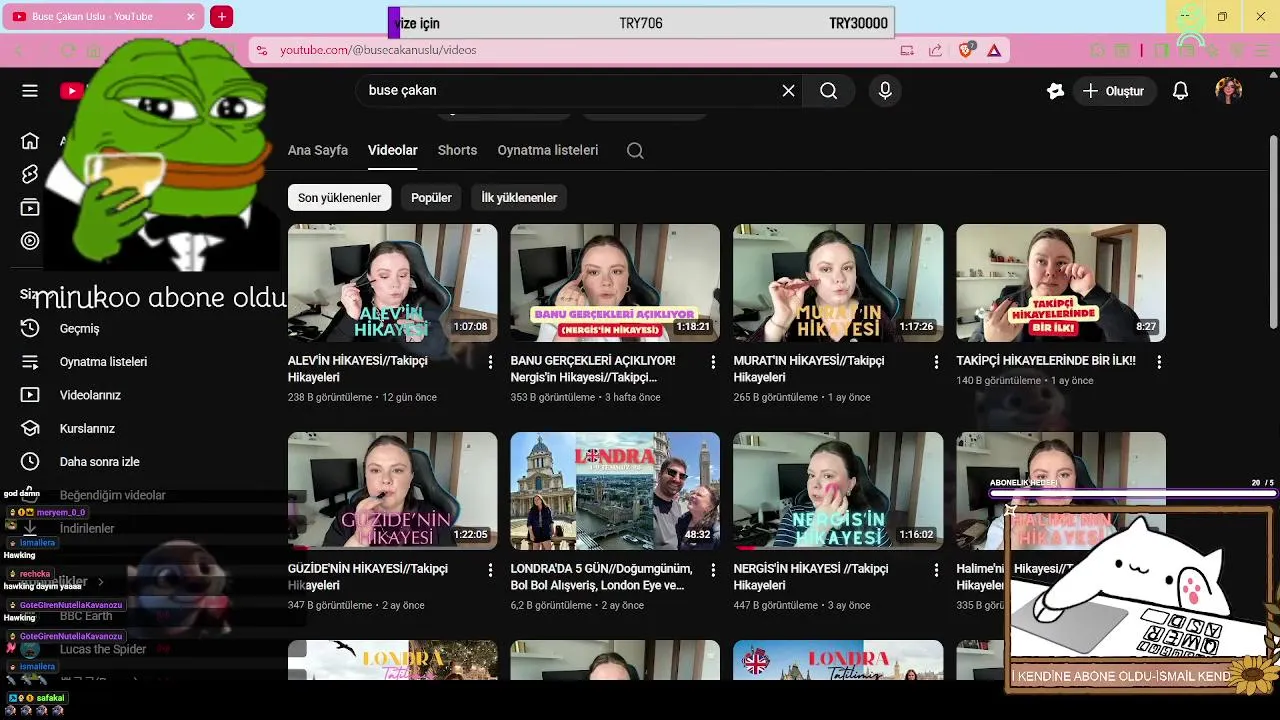
Task: Open BBC Earth subscription in sidebar
Action: (86, 616)
